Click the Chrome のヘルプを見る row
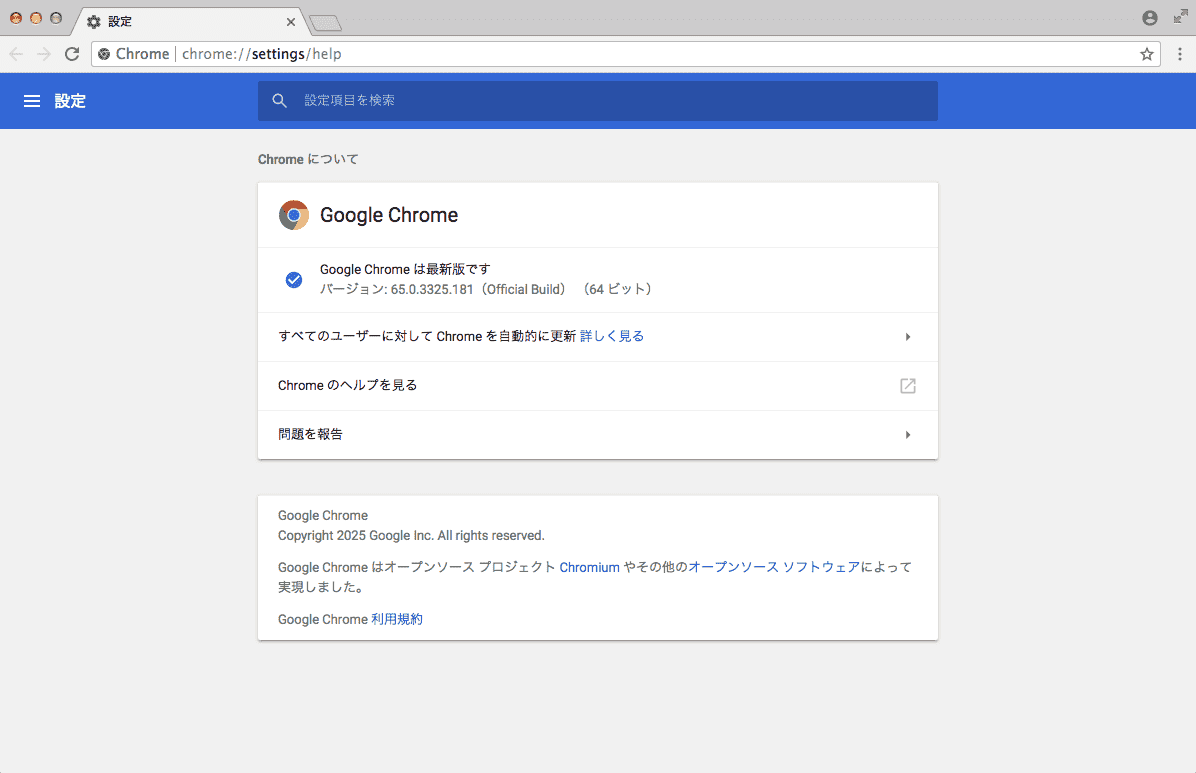The width and height of the screenshot is (1196, 773). point(598,386)
